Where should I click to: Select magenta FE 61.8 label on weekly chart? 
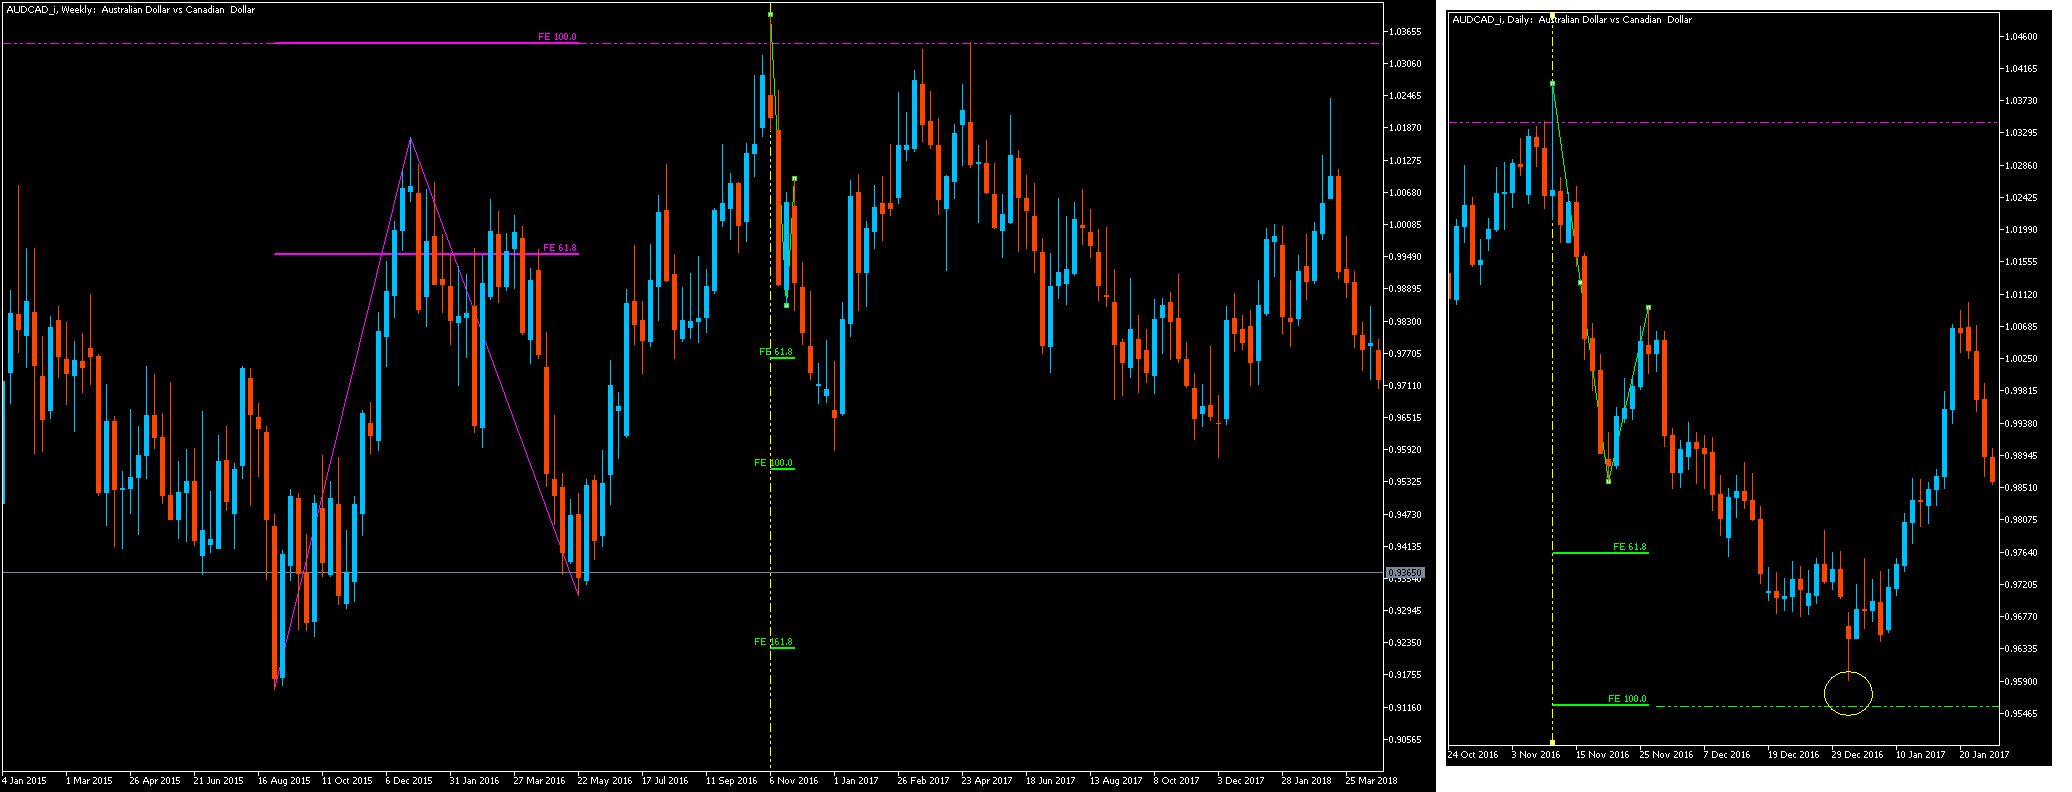[559, 248]
